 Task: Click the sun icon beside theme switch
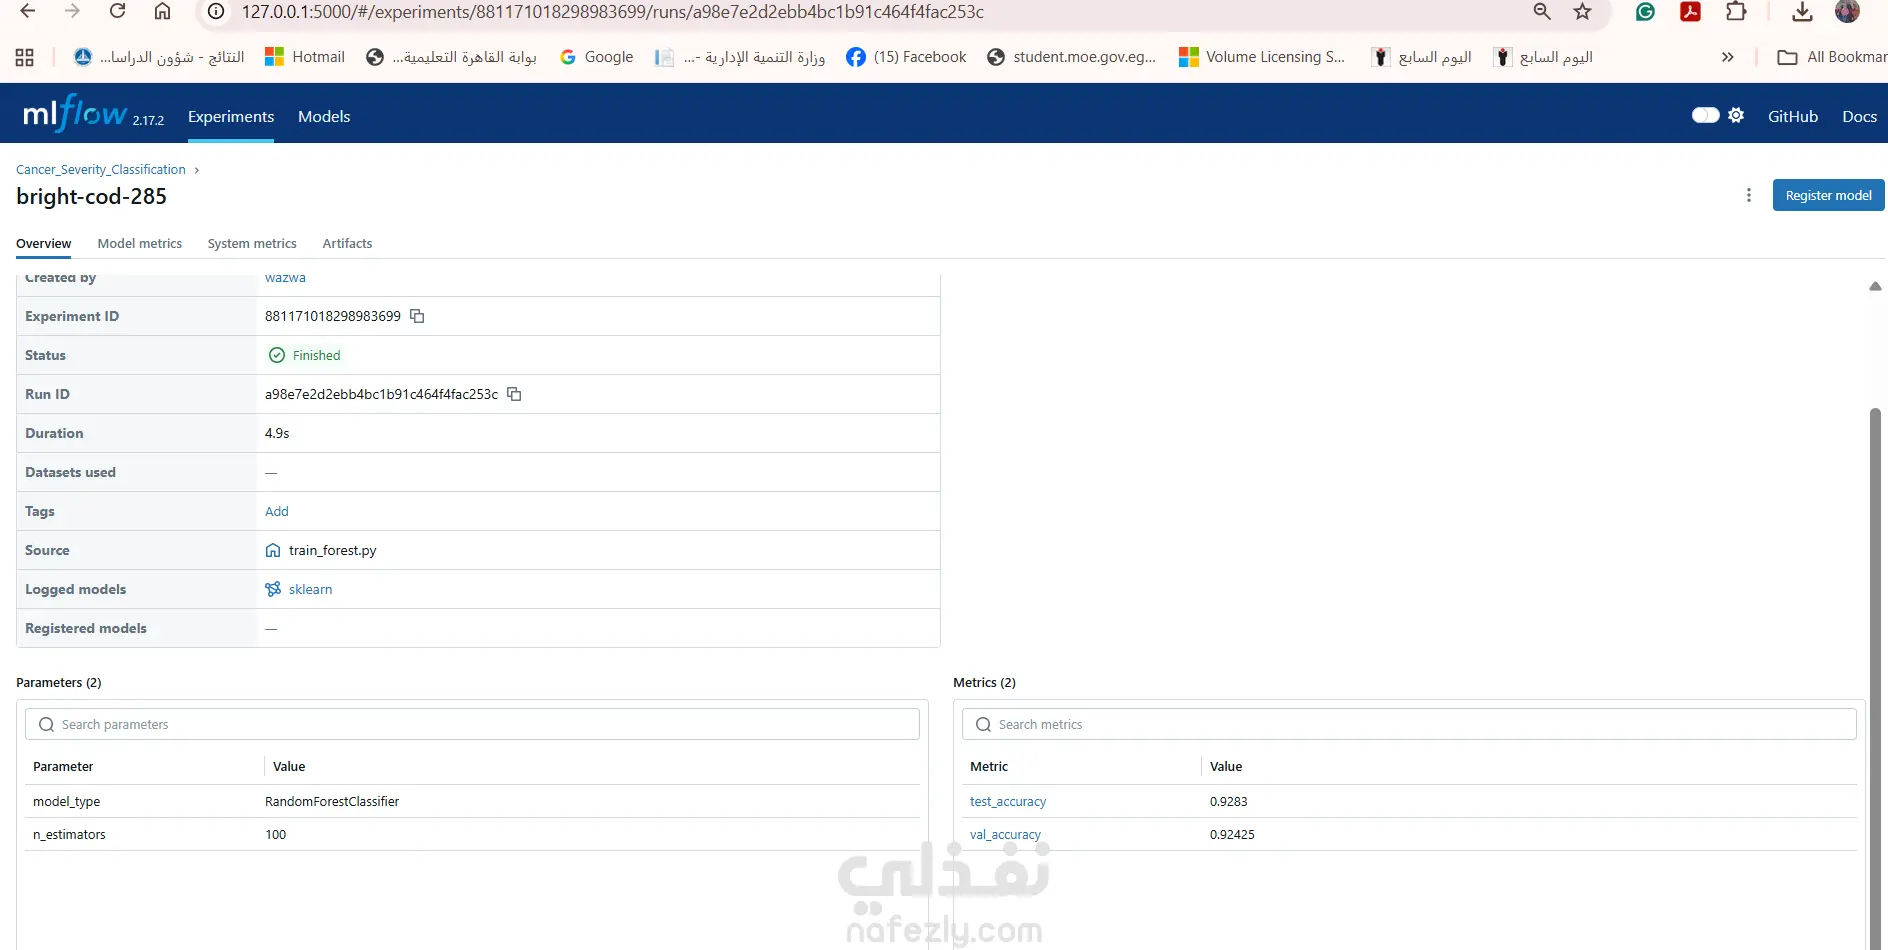(x=1736, y=115)
